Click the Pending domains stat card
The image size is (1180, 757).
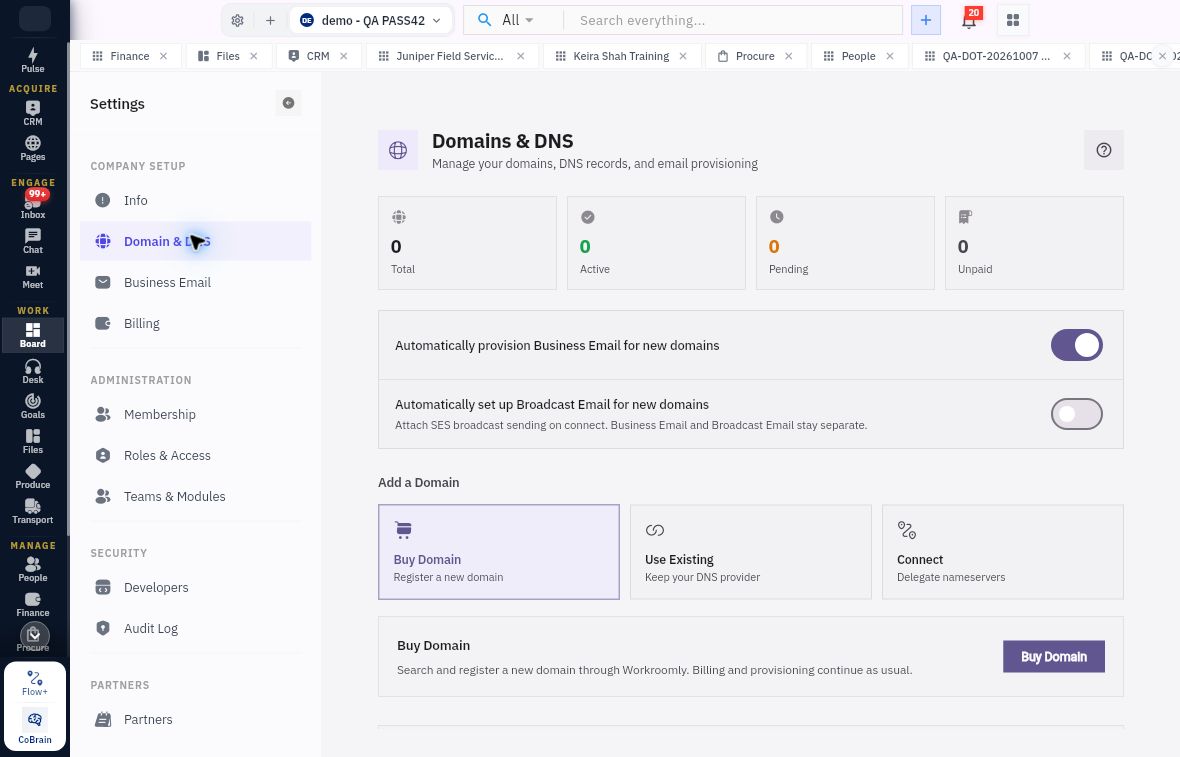click(x=845, y=243)
